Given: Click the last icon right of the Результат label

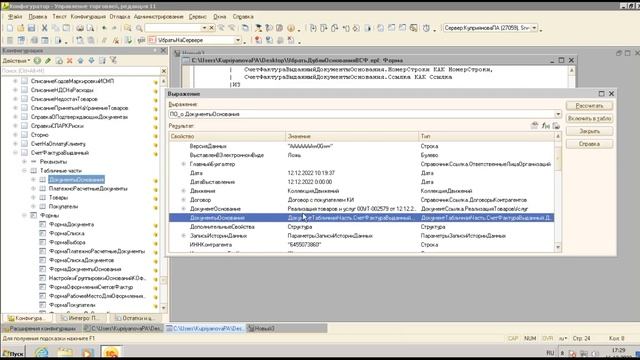Looking at the screenshot, I should click(x=556, y=126).
